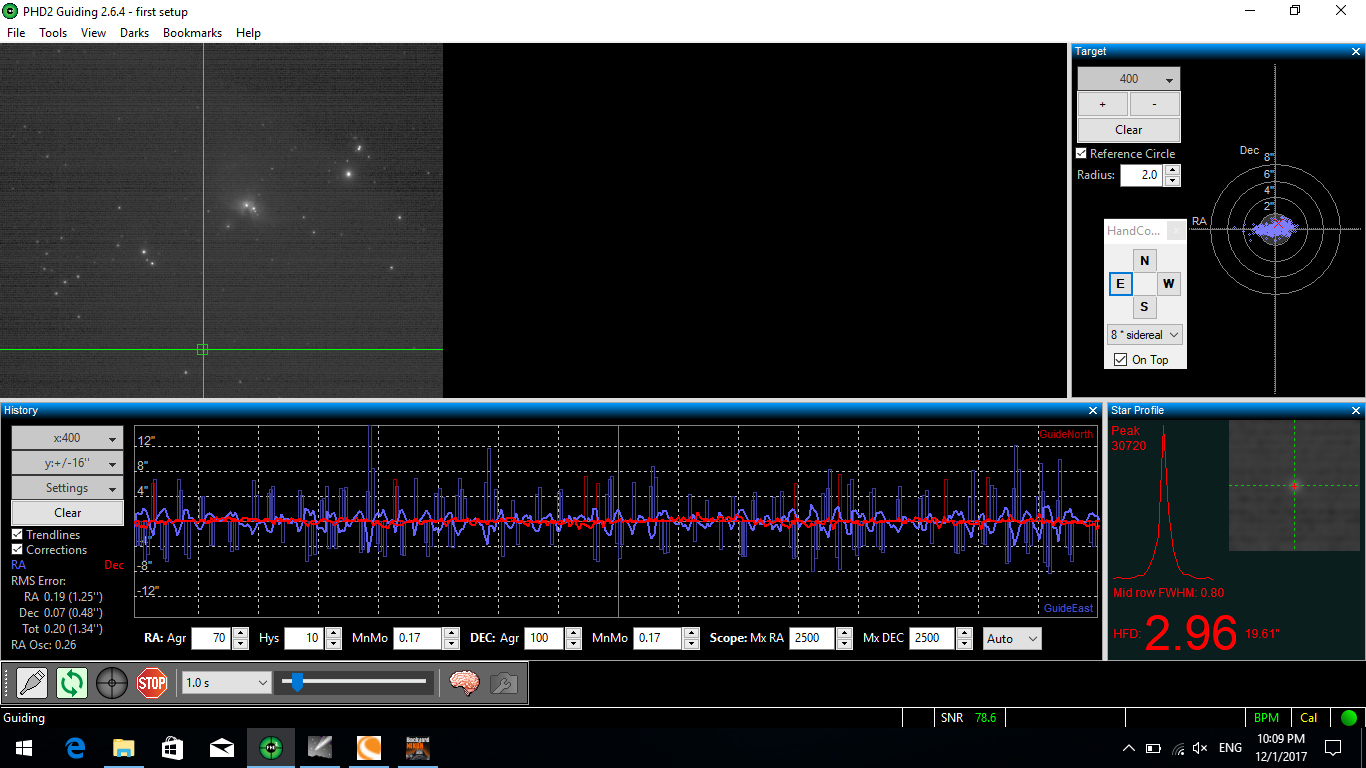Show hidden system tray icons
Viewport: 1366px width, 768px height.
pyautogui.click(x=1129, y=748)
